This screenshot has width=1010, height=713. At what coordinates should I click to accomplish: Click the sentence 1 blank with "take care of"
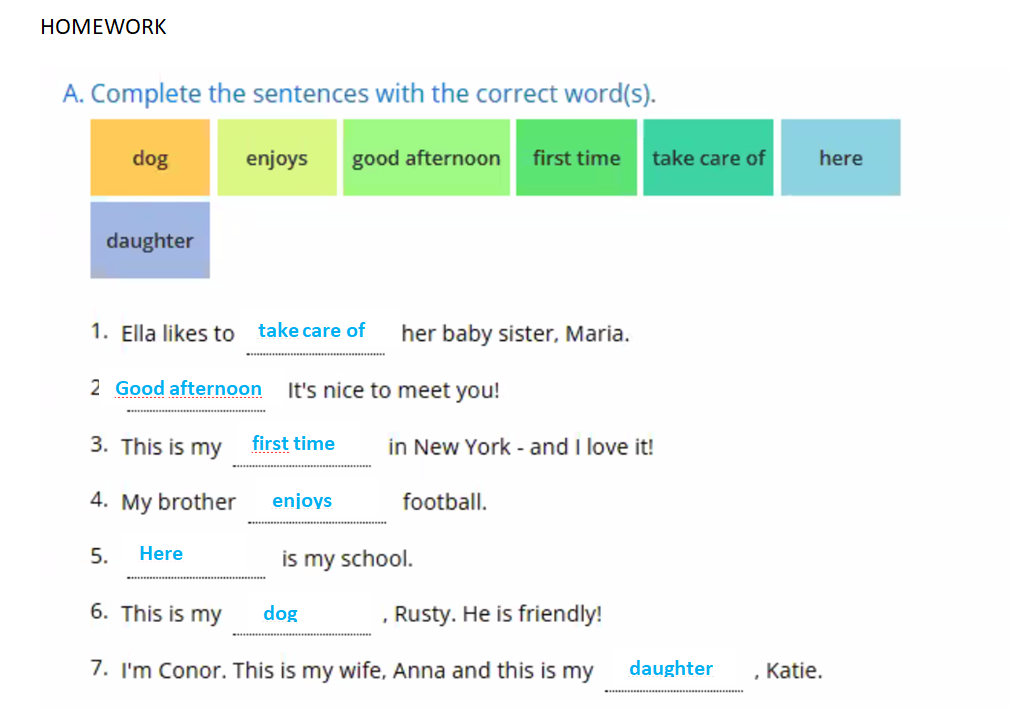[312, 331]
